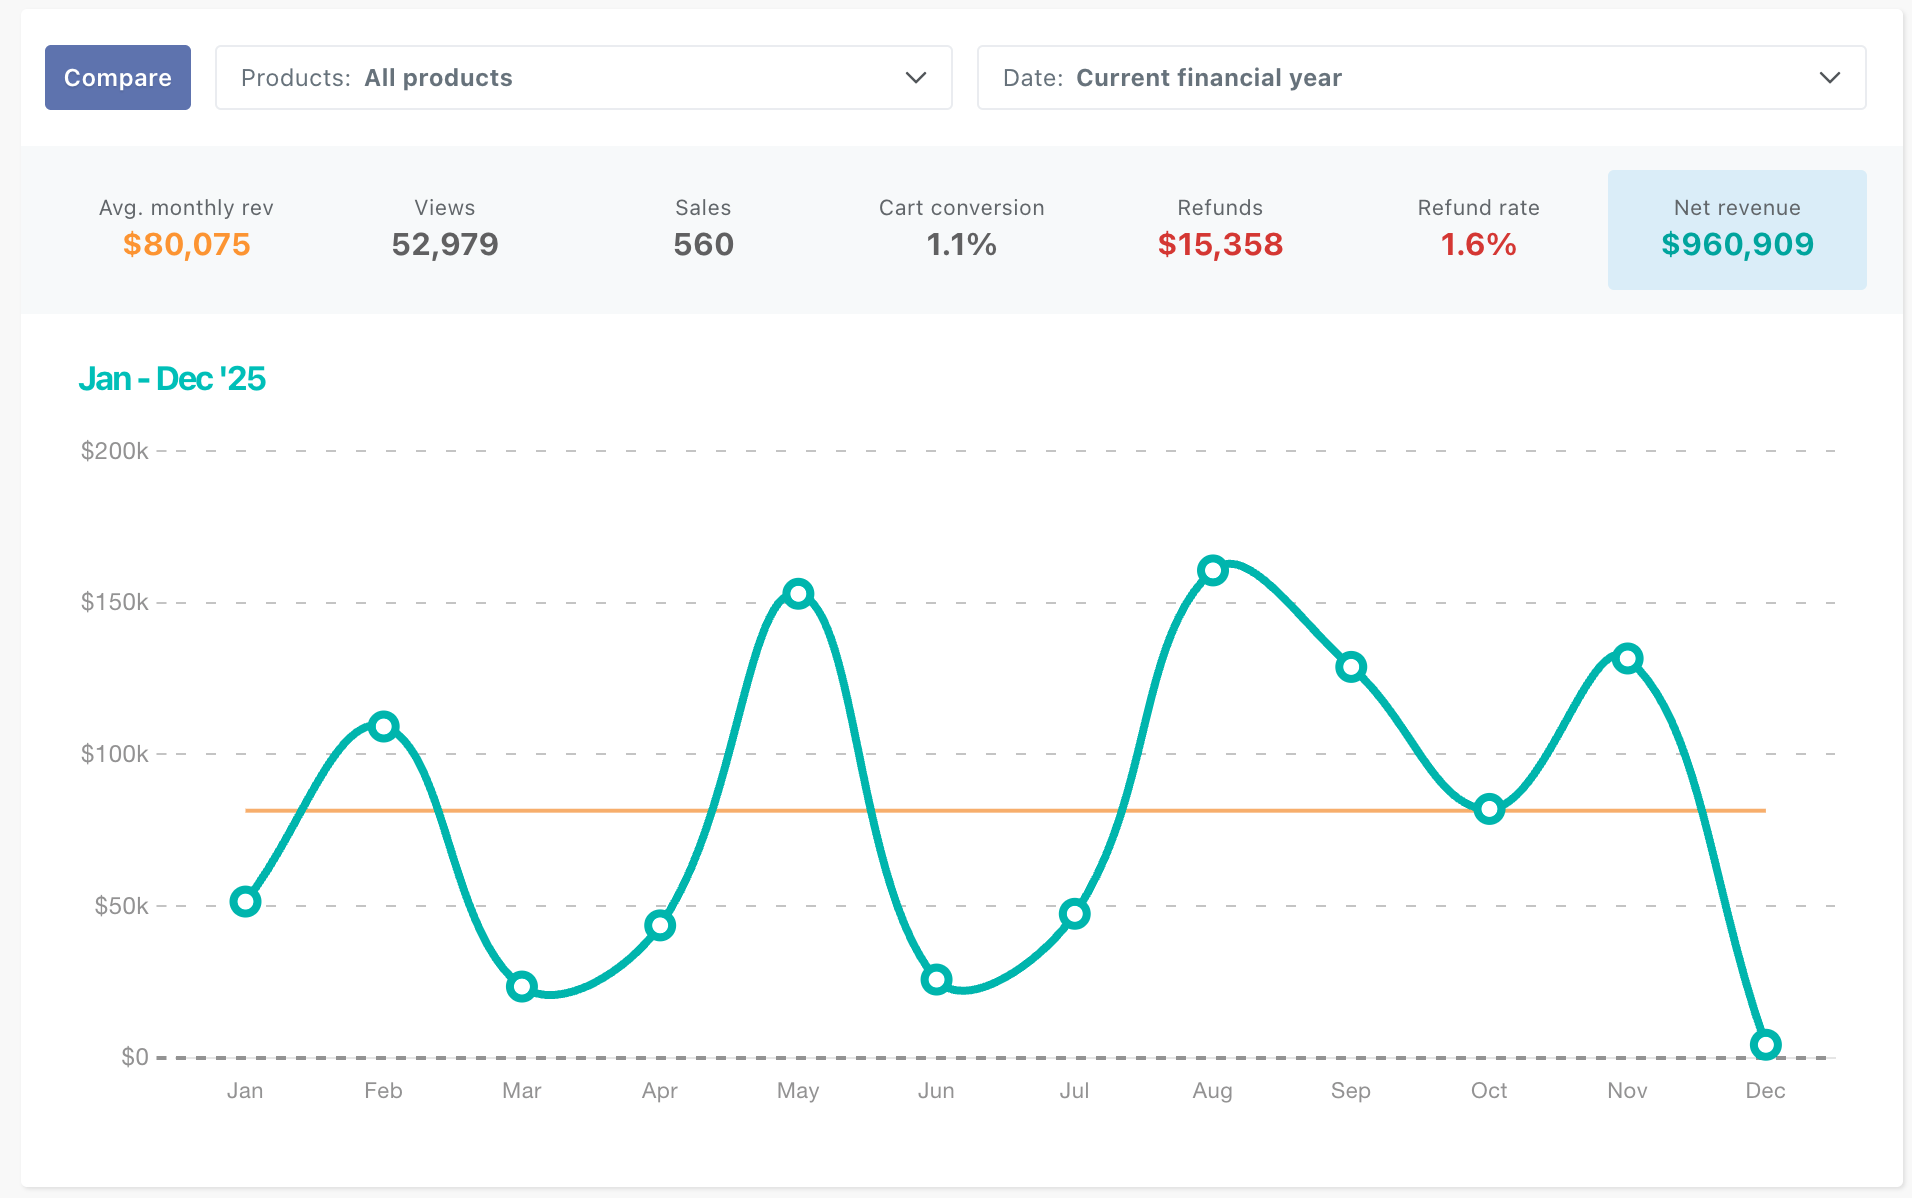Choose the Cart conversion metric
The image size is (1912, 1198).
tap(961, 229)
